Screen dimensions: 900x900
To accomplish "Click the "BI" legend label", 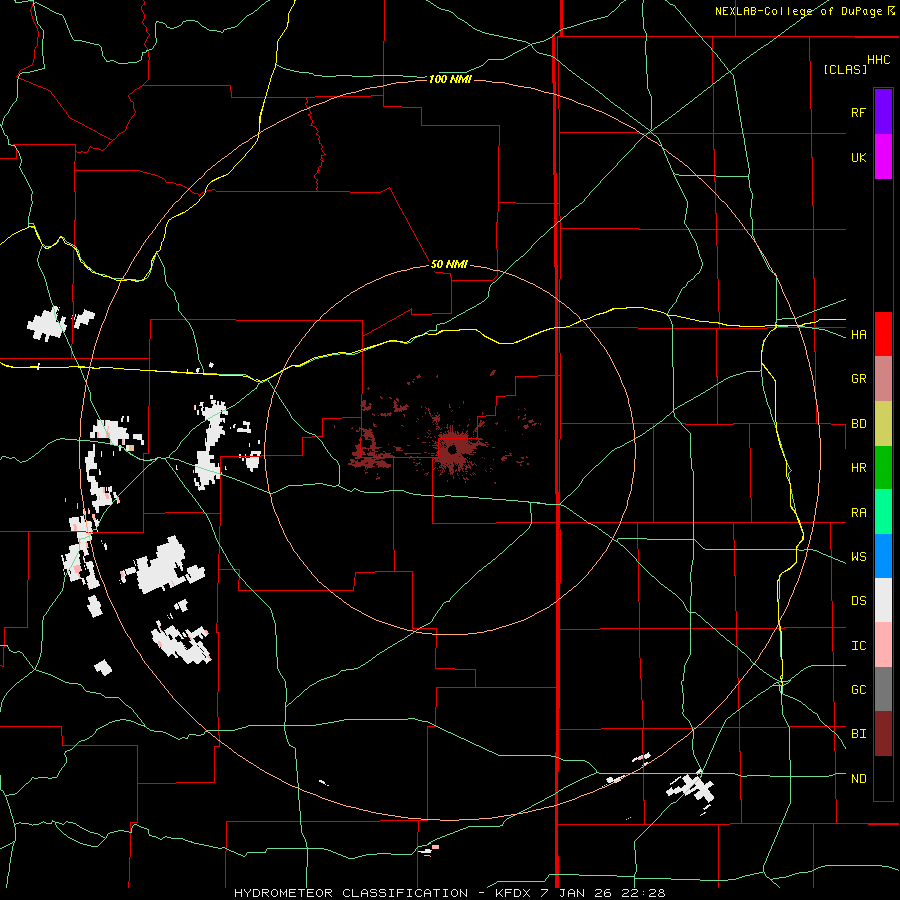I will tap(858, 734).
